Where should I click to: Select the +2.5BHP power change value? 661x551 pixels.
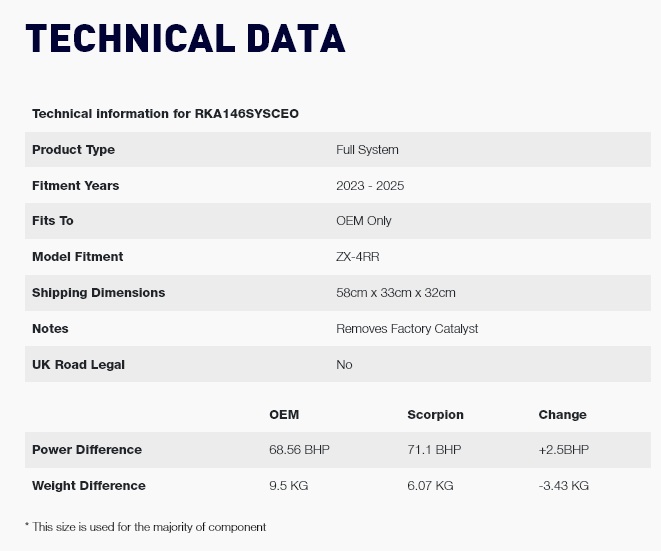tap(564, 450)
